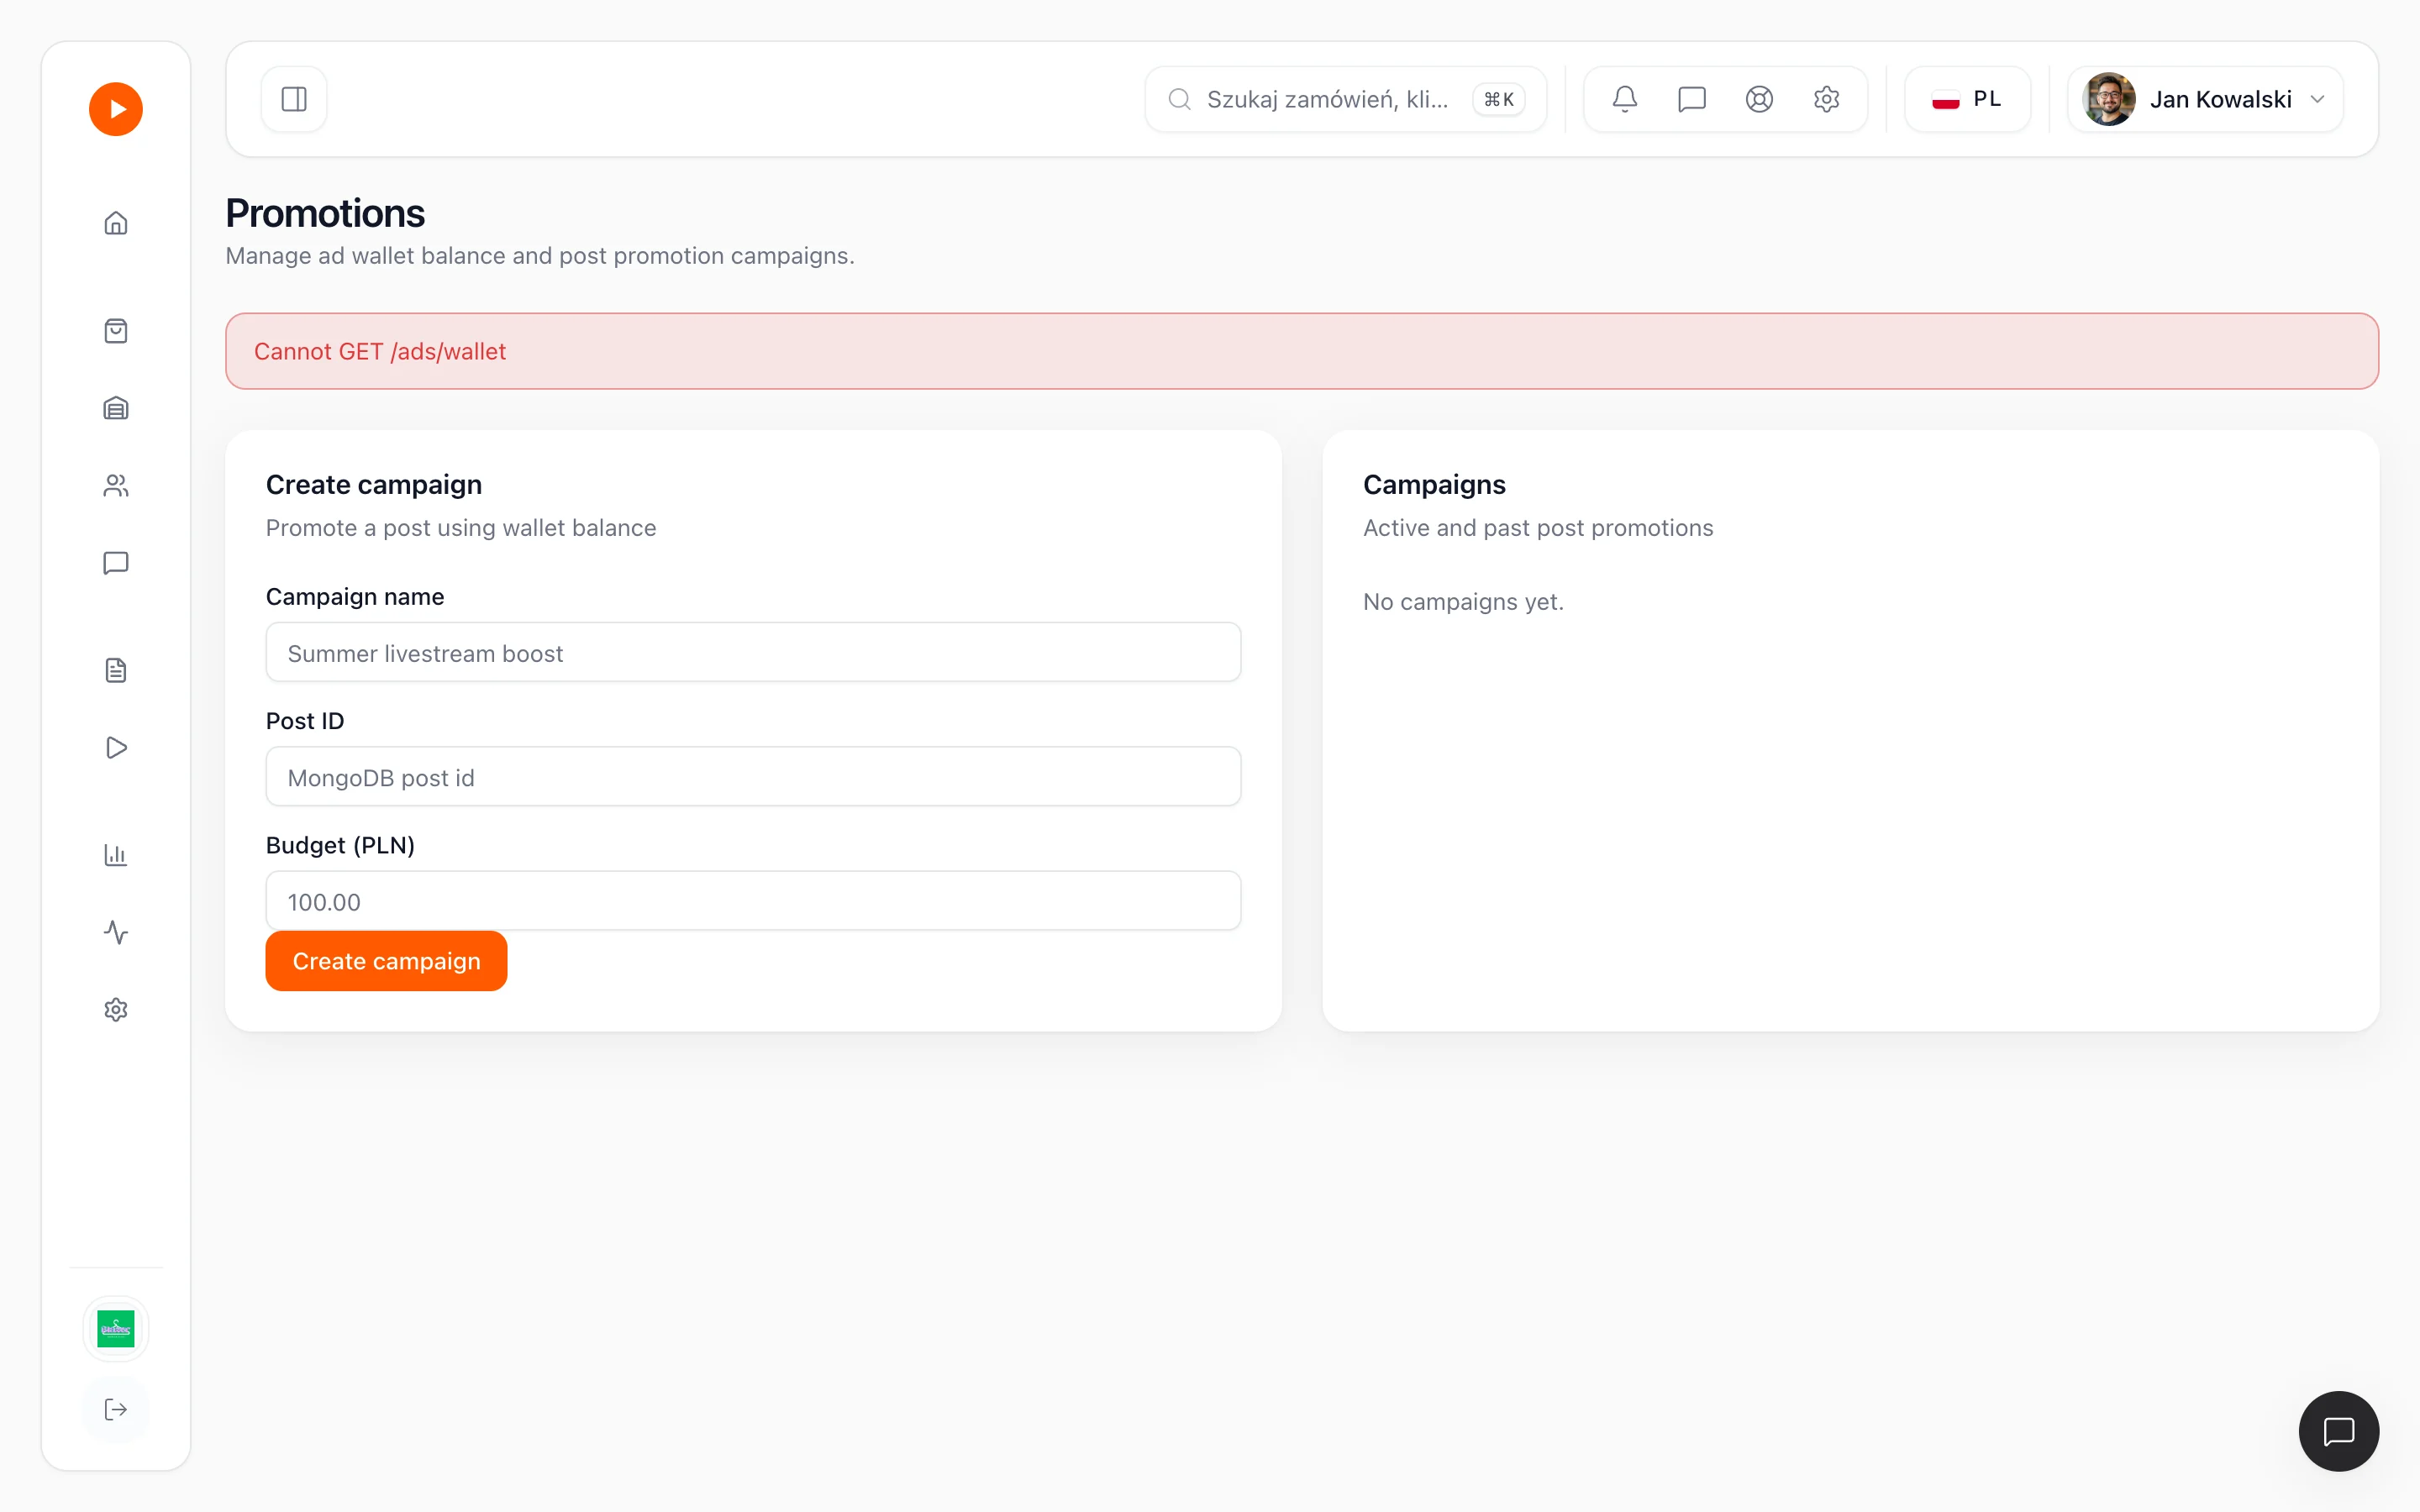Toggle the sidebar panel collapse button

pos(294,99)
